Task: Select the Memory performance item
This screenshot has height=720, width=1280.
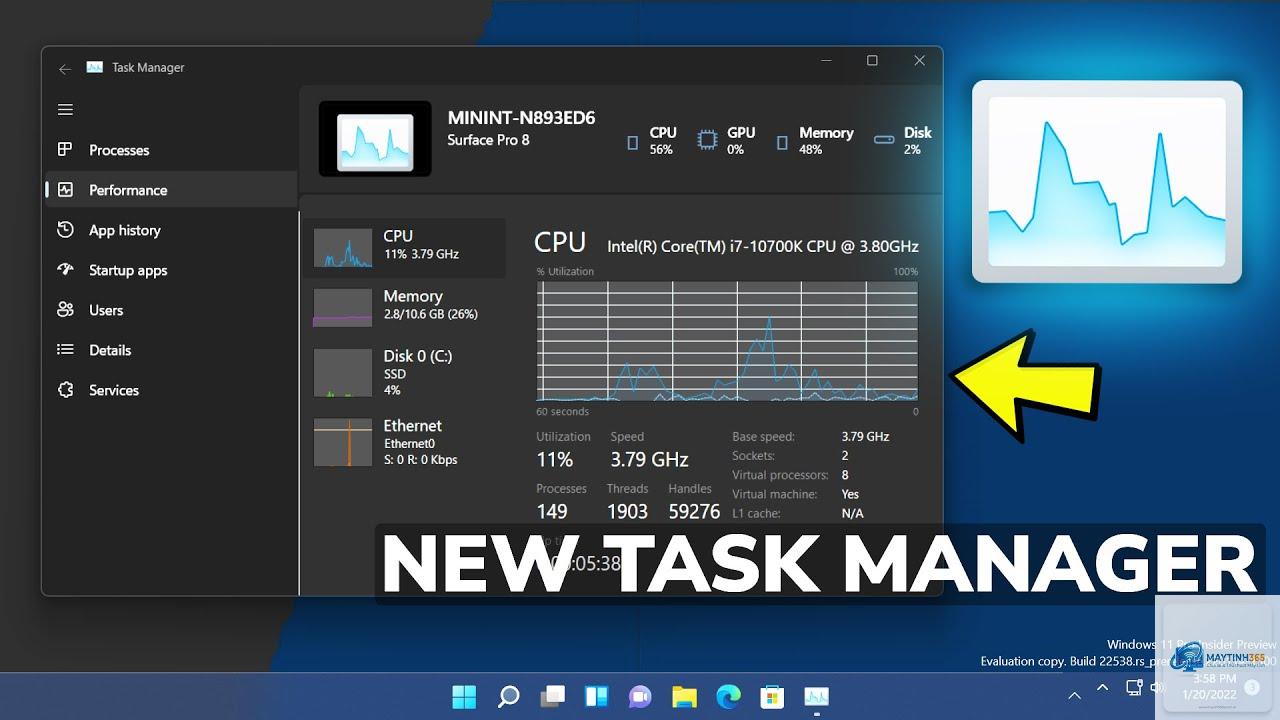Action: click(x=405, y=307)
